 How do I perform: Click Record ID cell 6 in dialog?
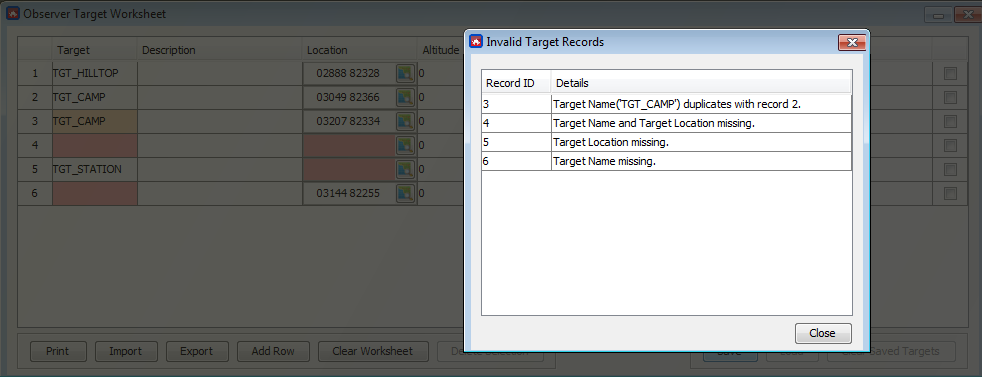pyautogui.click(x=516, y=161)
